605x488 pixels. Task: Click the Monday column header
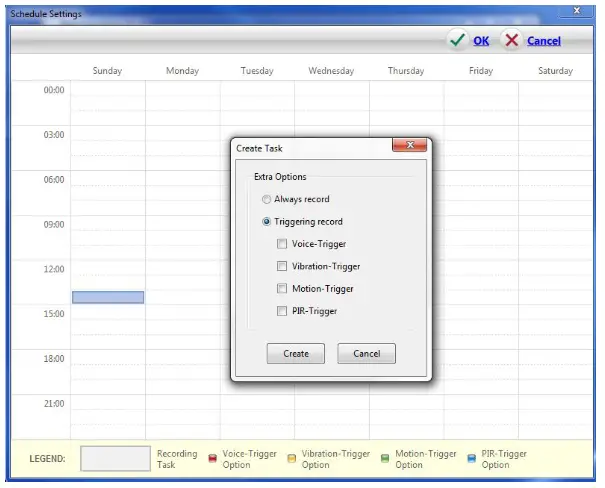coord(183,71)
